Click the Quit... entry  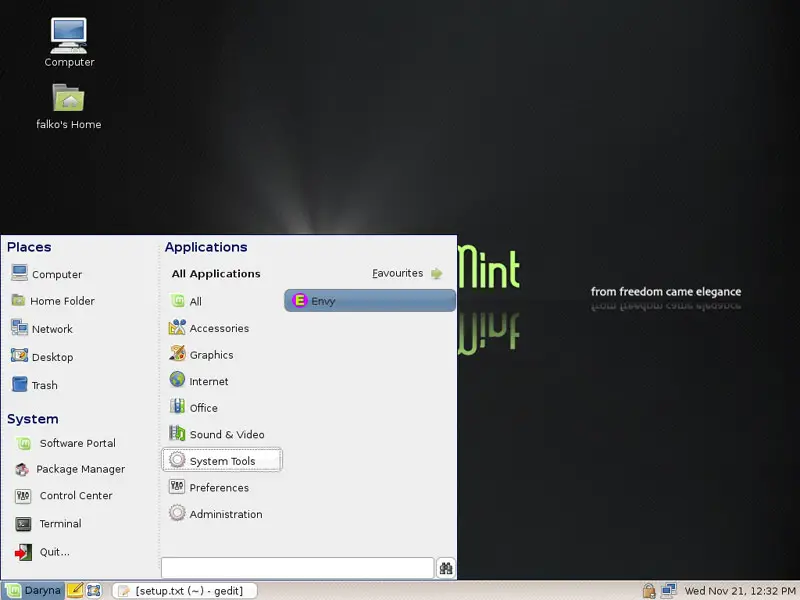(42, 552)
